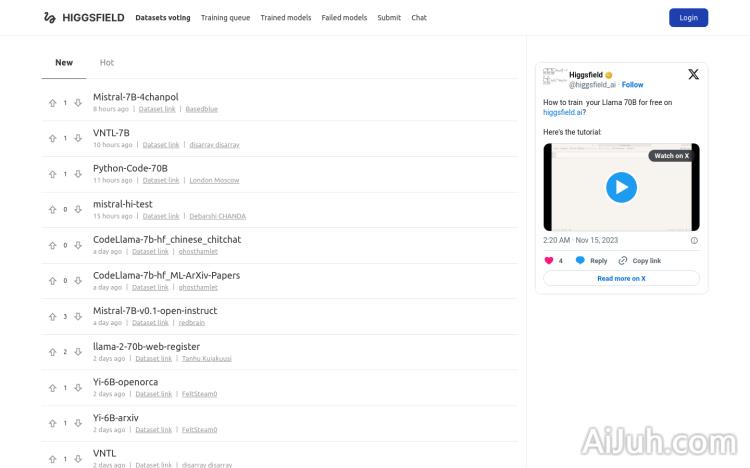Select the New tab
Image resolution: width=750 pixels, height=468 pixels.
(x=64, y=63)
